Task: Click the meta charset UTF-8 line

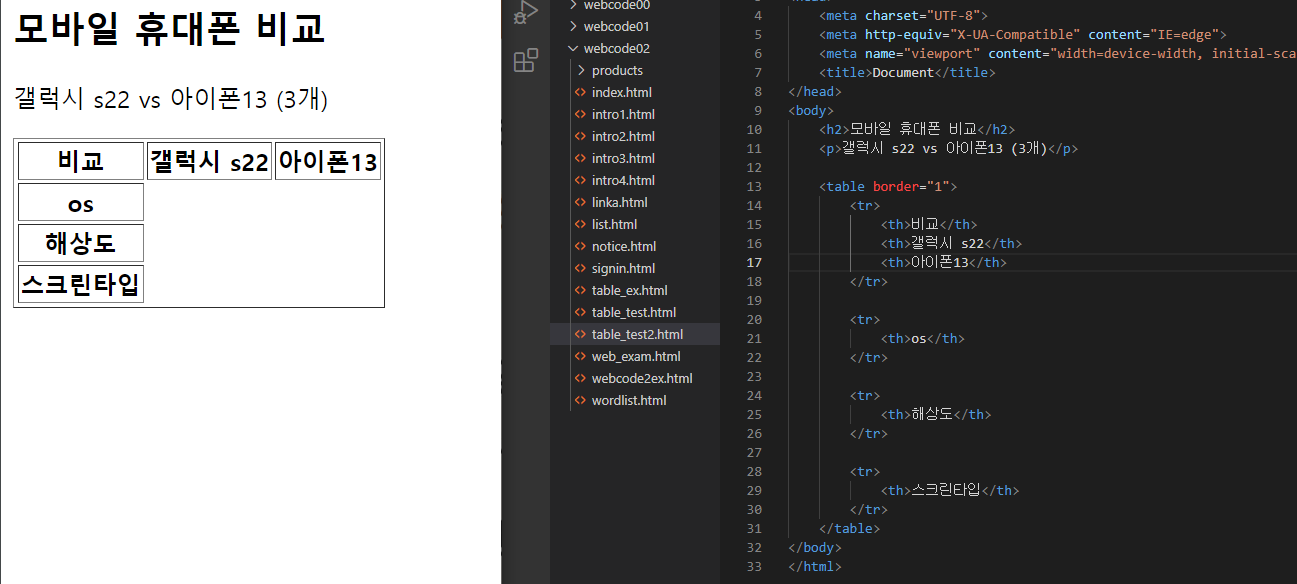Action: click(x=903, y=15)
